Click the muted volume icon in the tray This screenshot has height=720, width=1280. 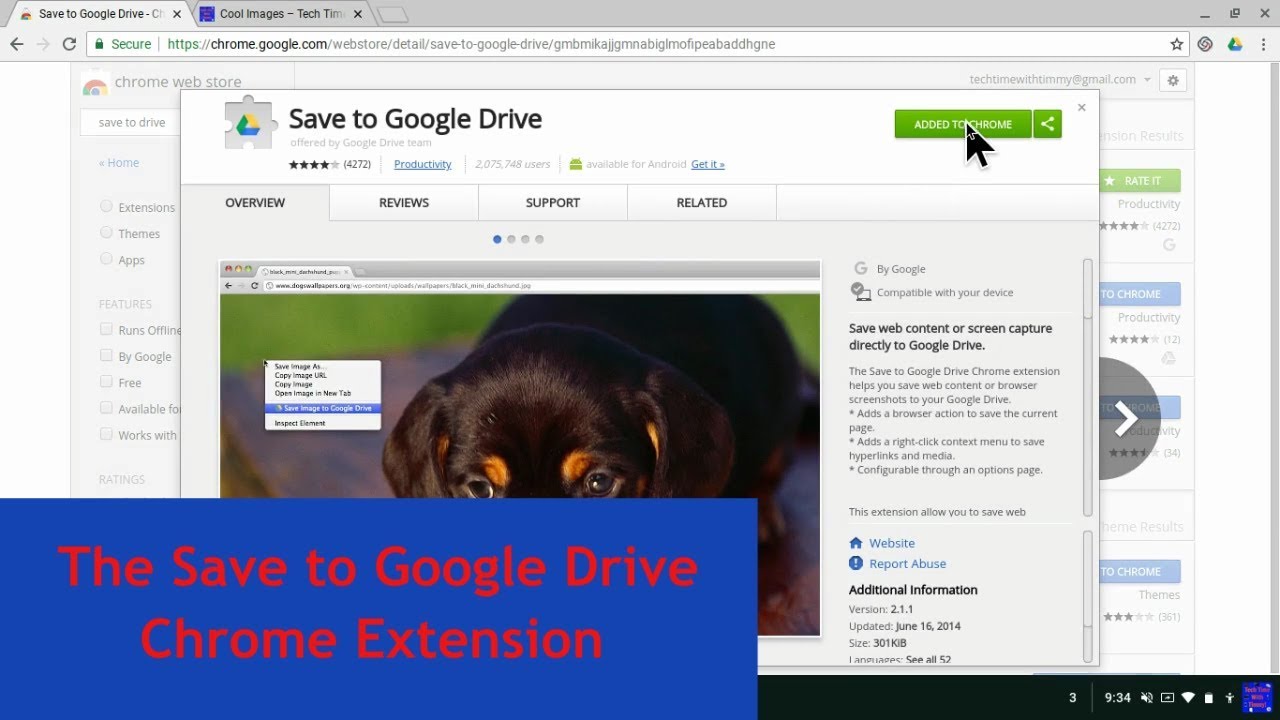(x=1147, y=698)
